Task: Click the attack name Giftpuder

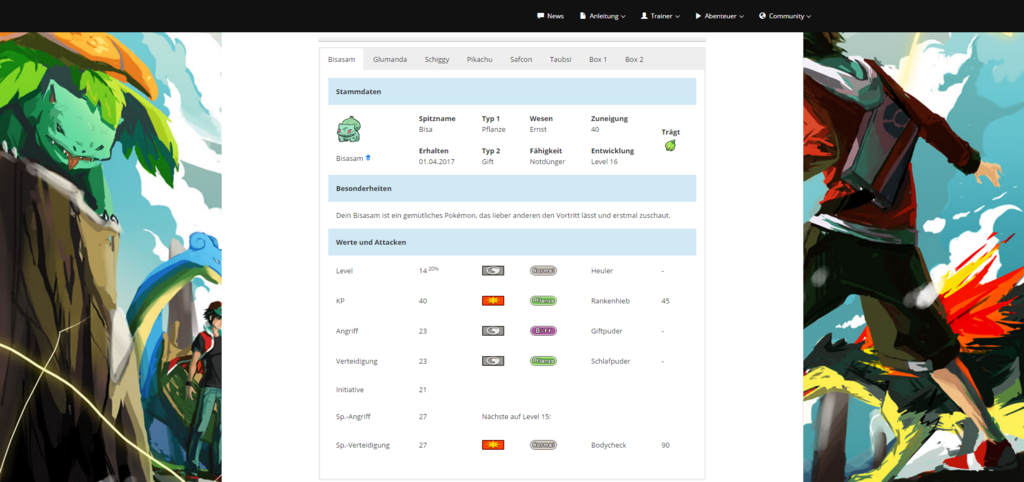Action: (607, 331)
